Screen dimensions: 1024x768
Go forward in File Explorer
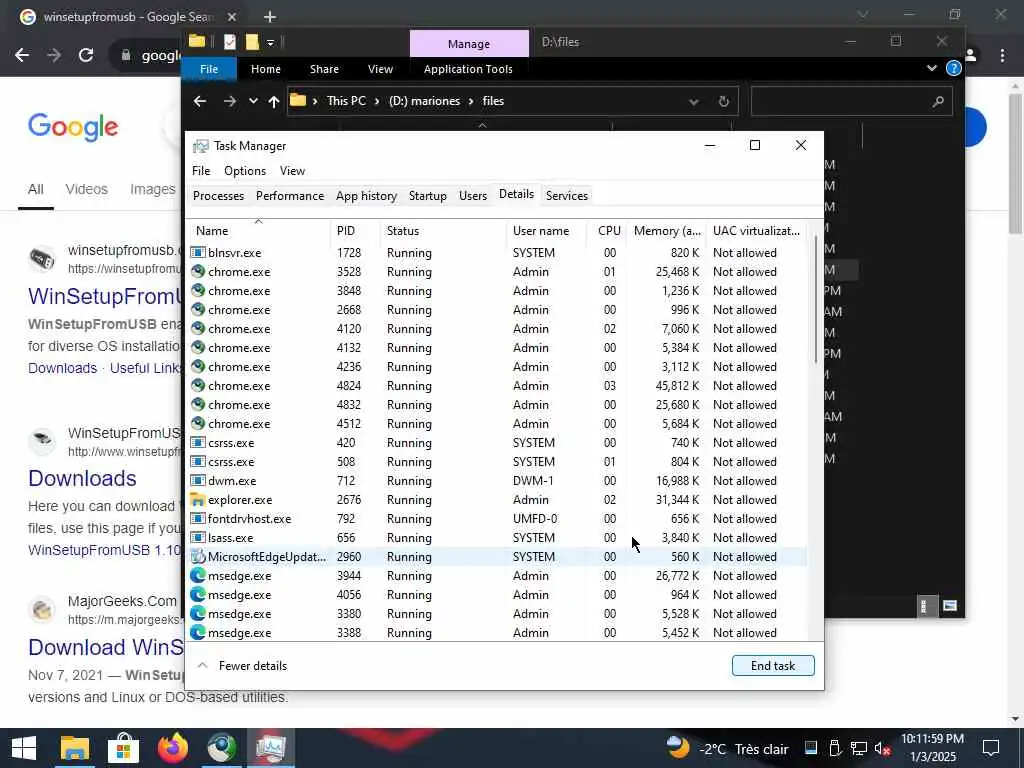tap(229, 101)
